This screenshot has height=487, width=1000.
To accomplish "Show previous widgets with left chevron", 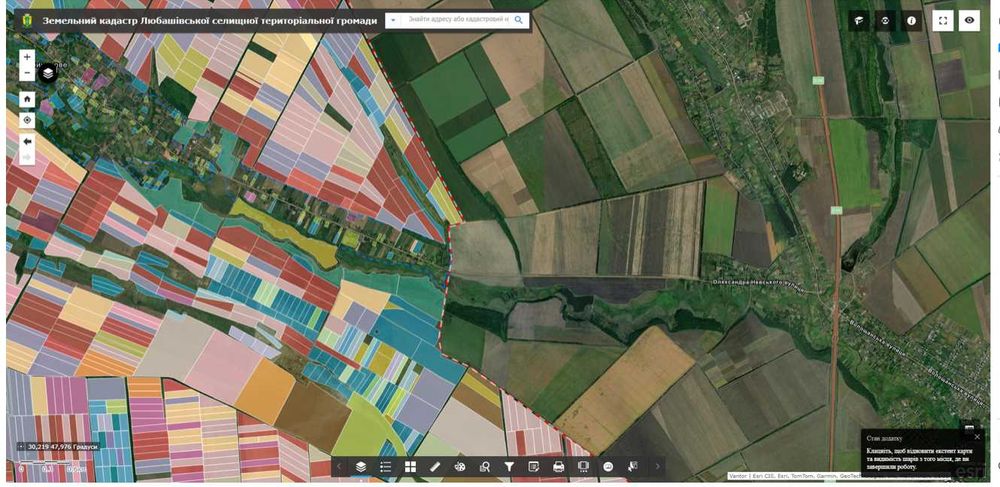I will 339,467.
